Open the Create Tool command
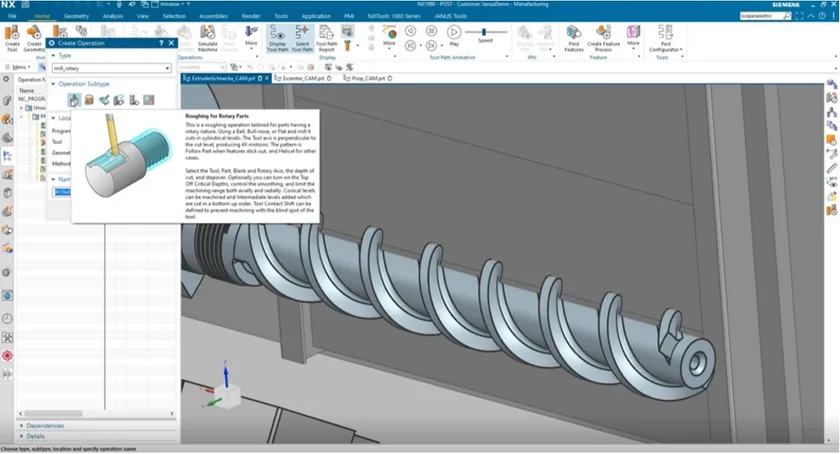Image resolution: width=840 pixels, height=454 pixels. (12, 39)
